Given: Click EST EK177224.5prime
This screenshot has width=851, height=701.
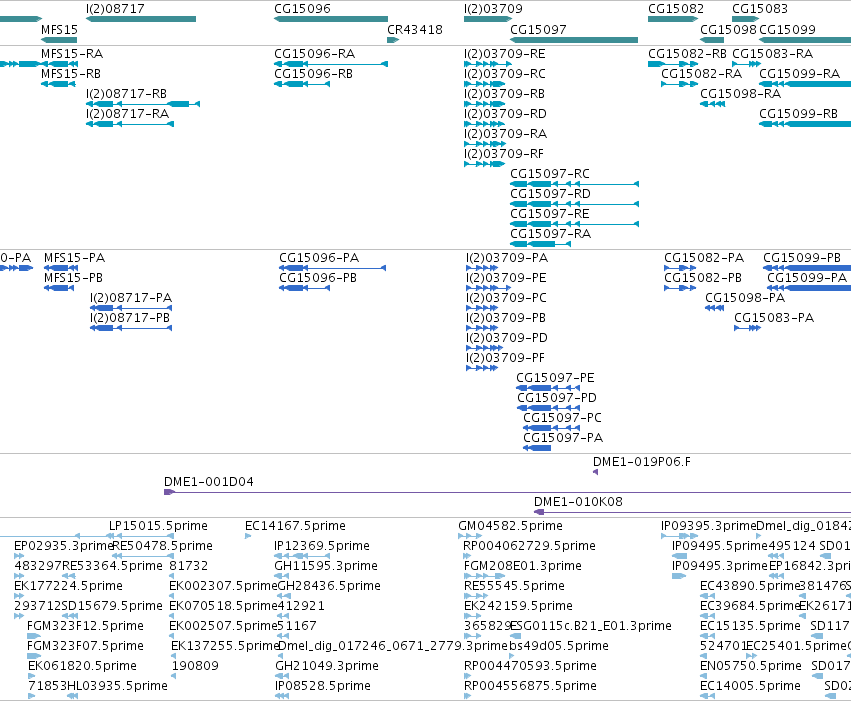Looking at the screenshot, I should (19, 596).
